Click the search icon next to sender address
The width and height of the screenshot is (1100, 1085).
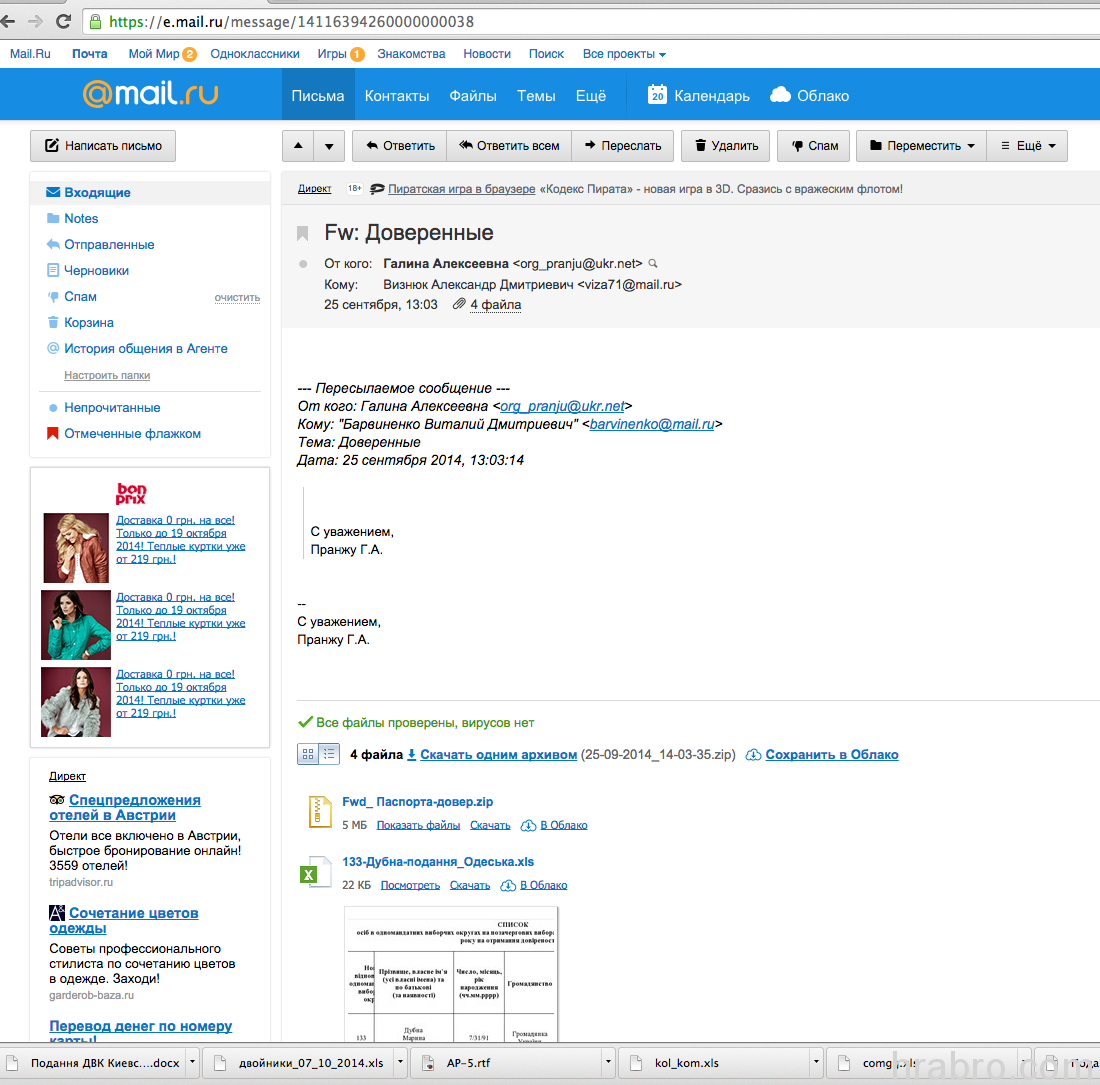[x=653, y=264]
